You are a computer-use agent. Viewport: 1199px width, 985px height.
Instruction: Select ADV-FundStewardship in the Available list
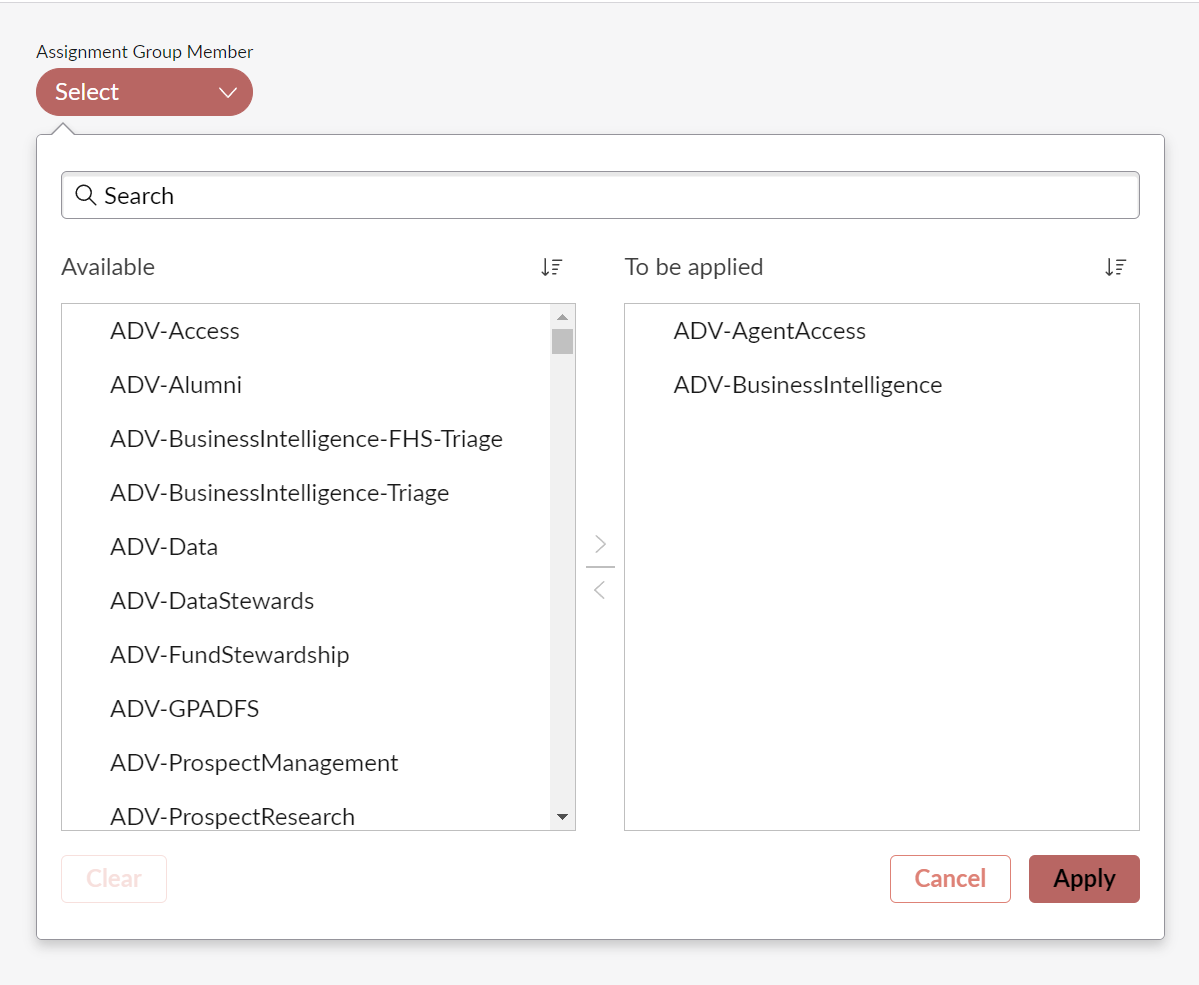pos(229,654)
